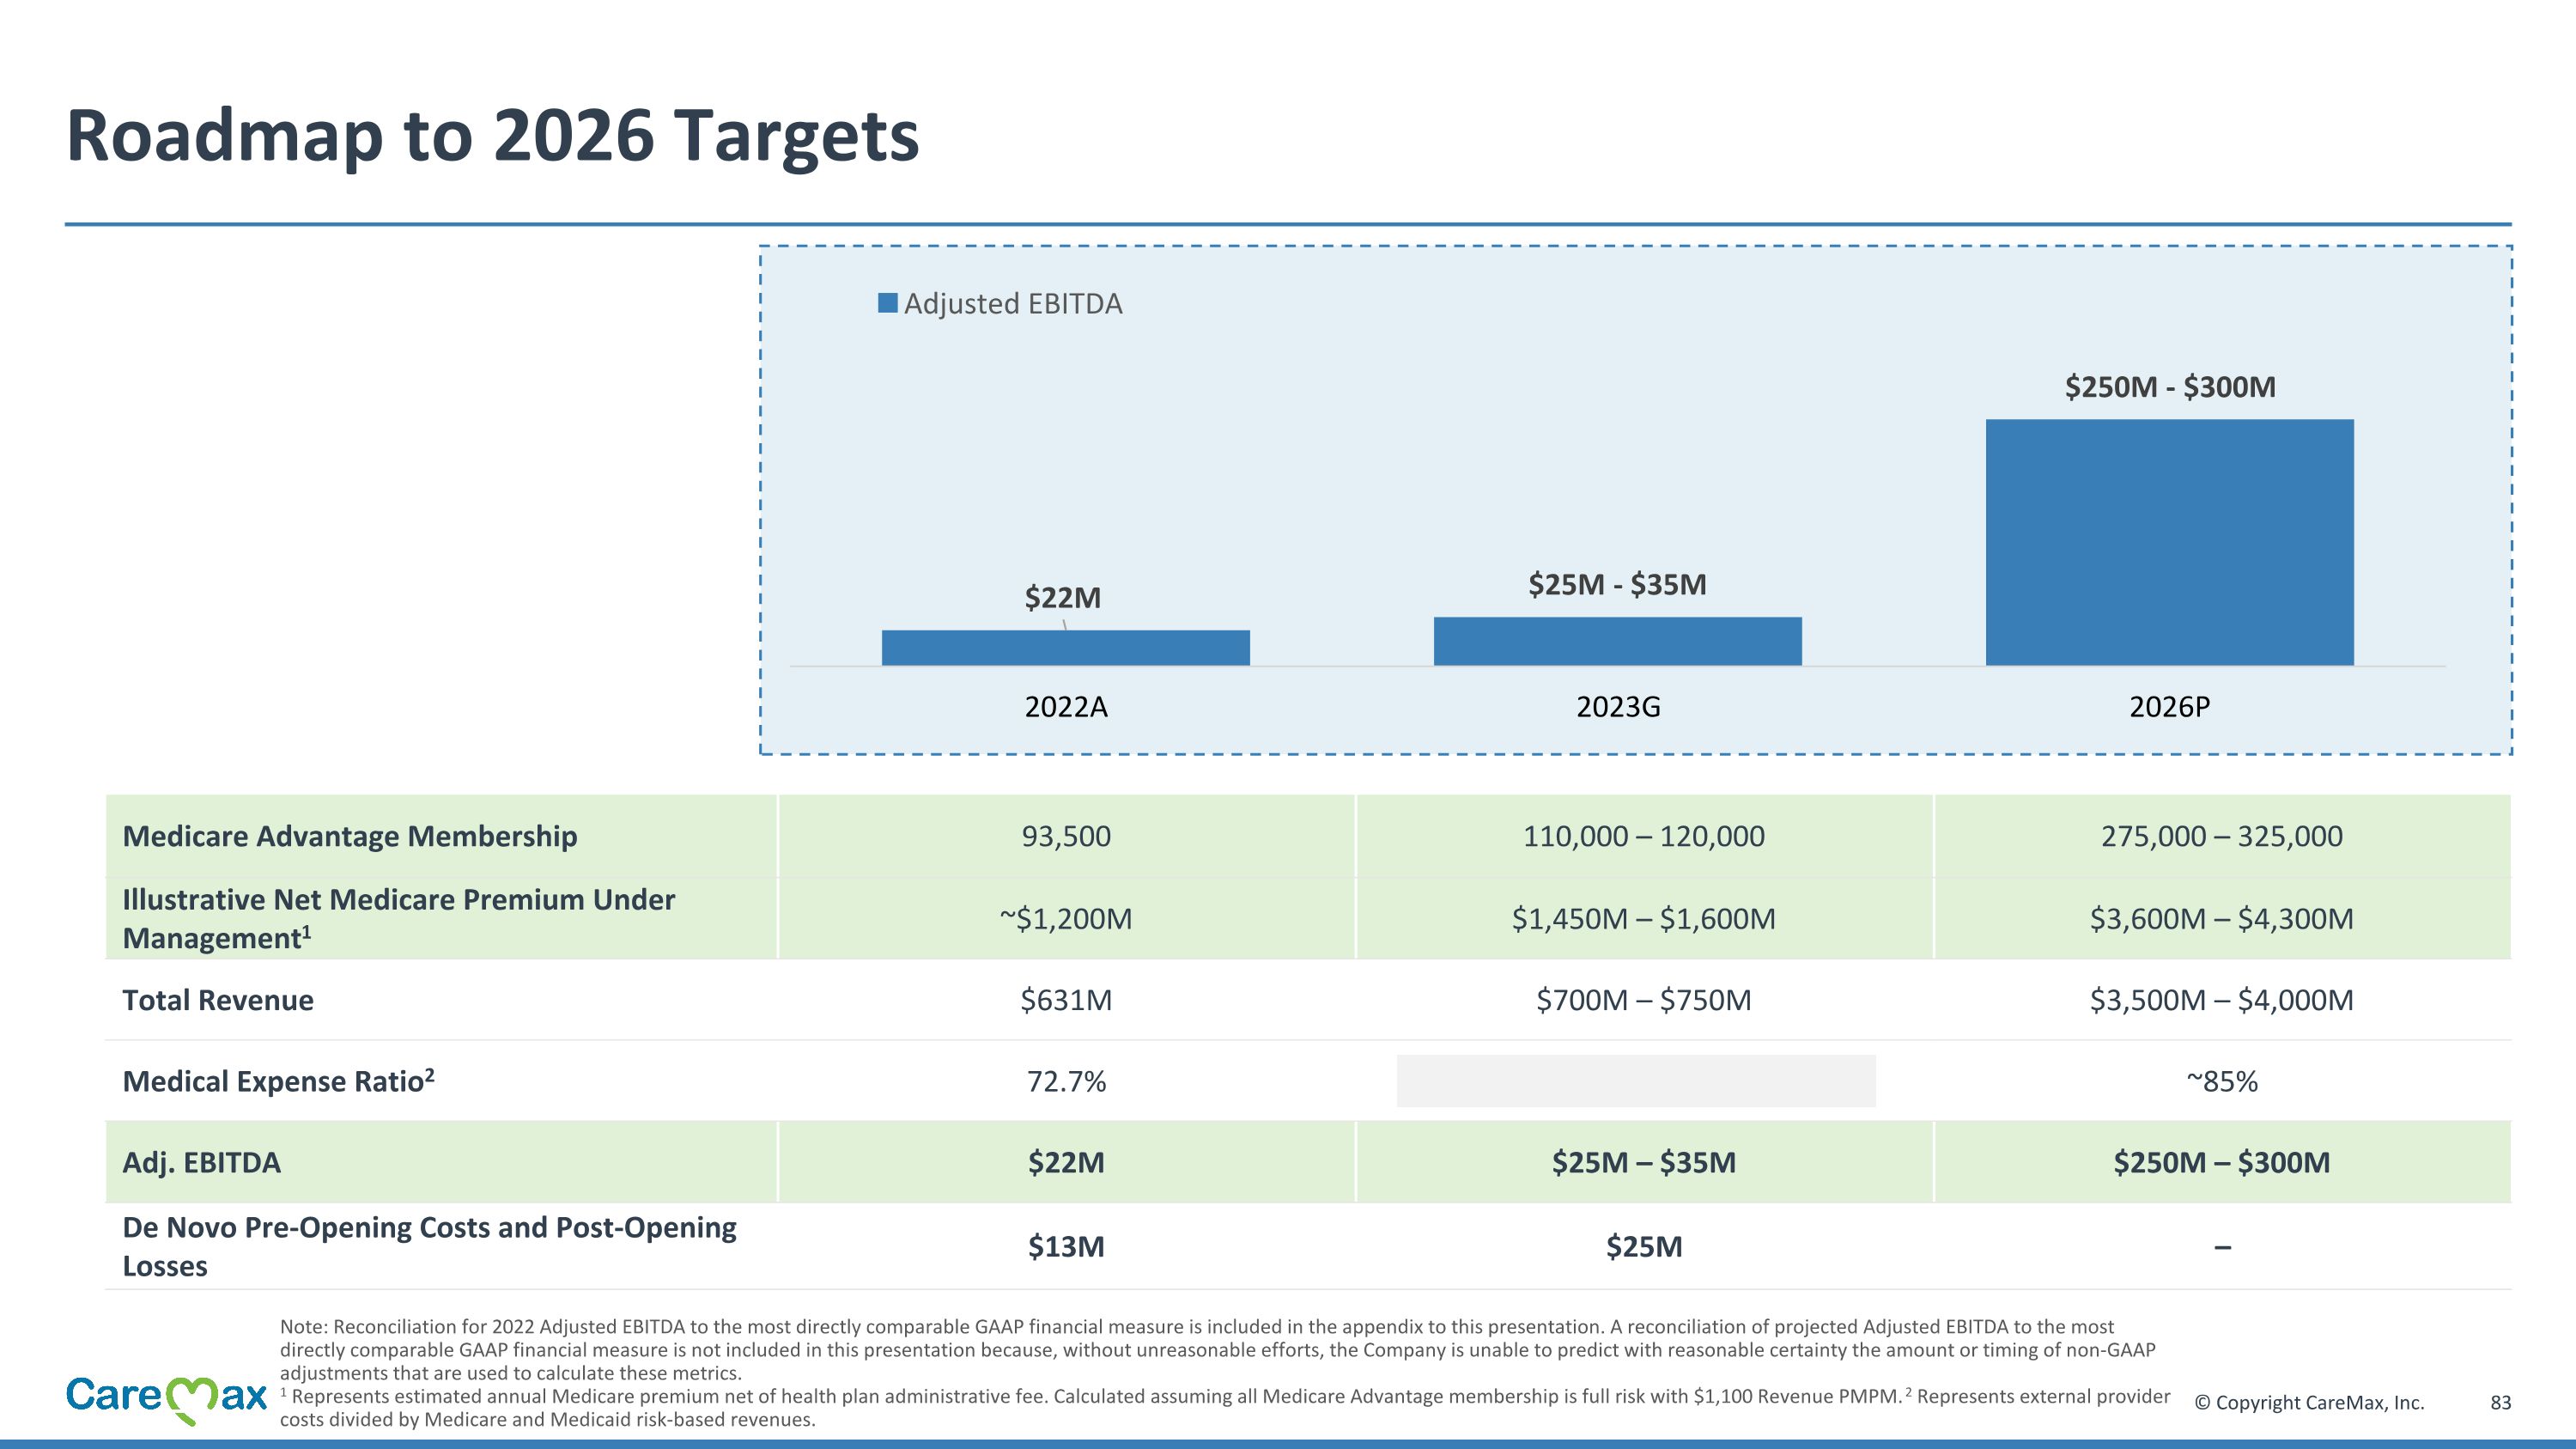Click the '$1,450M – $1,600M' cell
Screen dimensions: 2576x1449
click(1644, 918)
